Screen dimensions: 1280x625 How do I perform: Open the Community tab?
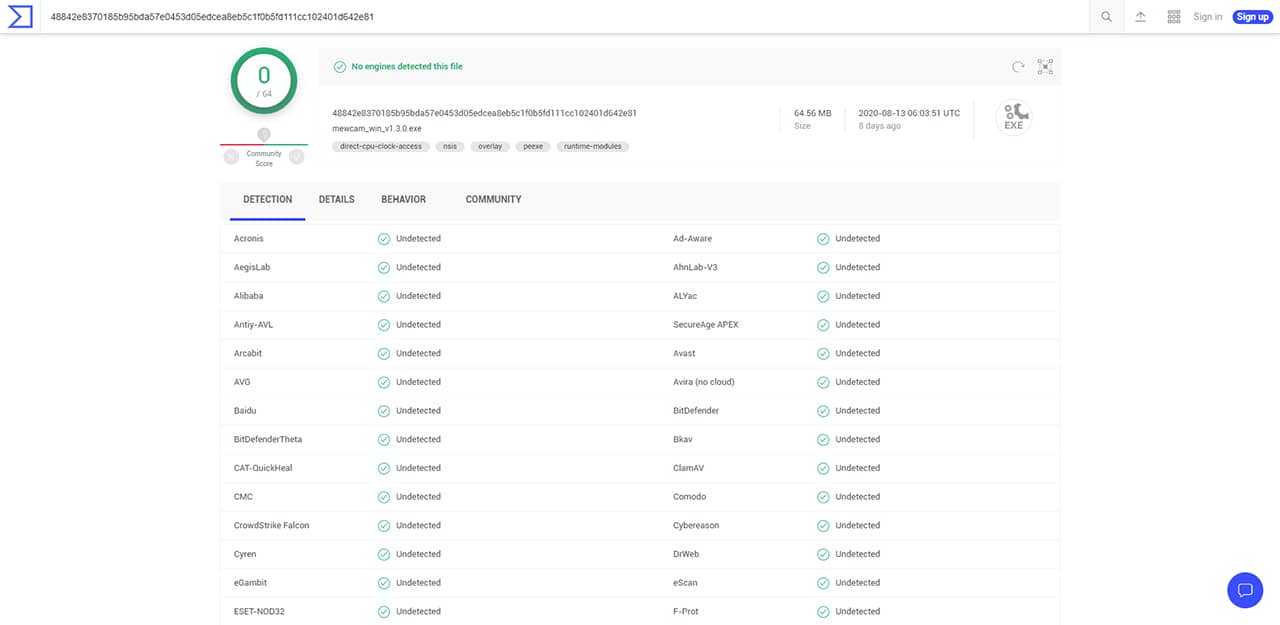(x=494, y=200)
